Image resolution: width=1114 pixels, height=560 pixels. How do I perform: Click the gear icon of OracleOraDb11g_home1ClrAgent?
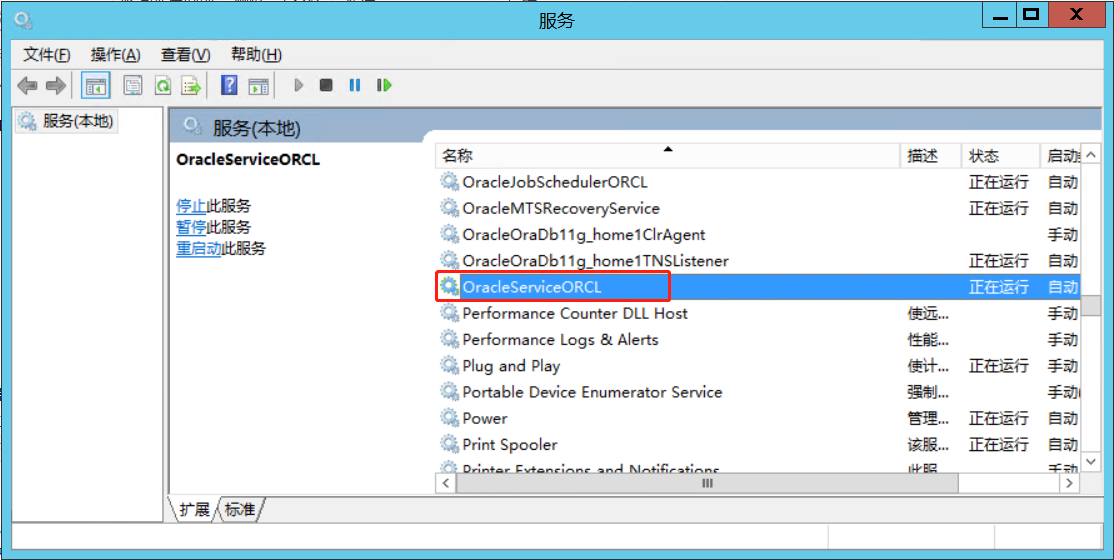(x=450, y=235)
